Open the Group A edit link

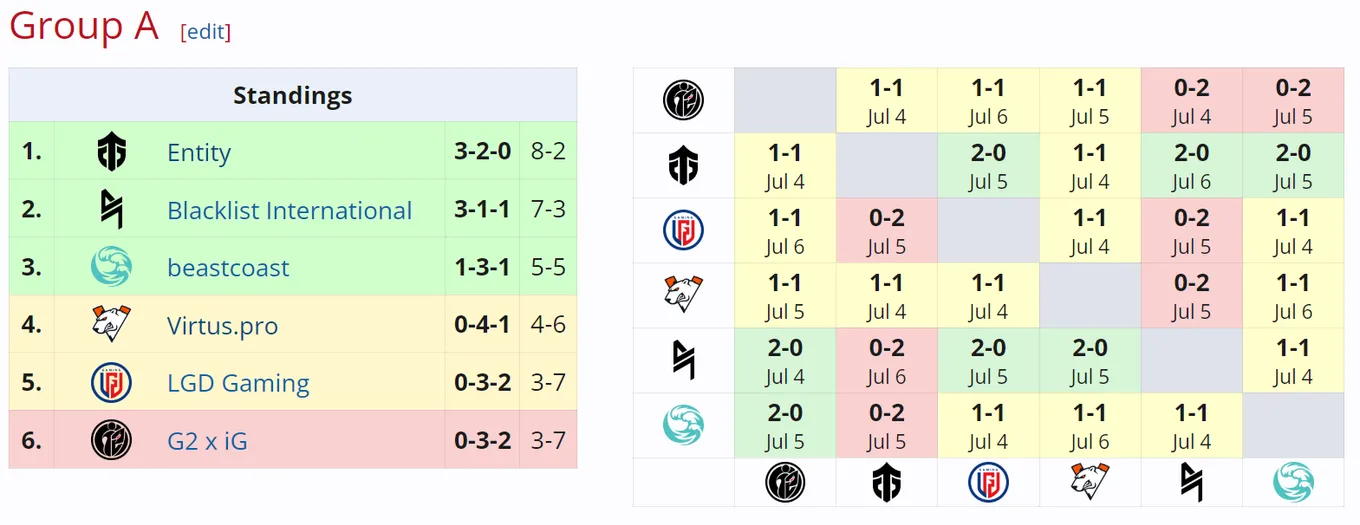point(206,31)
